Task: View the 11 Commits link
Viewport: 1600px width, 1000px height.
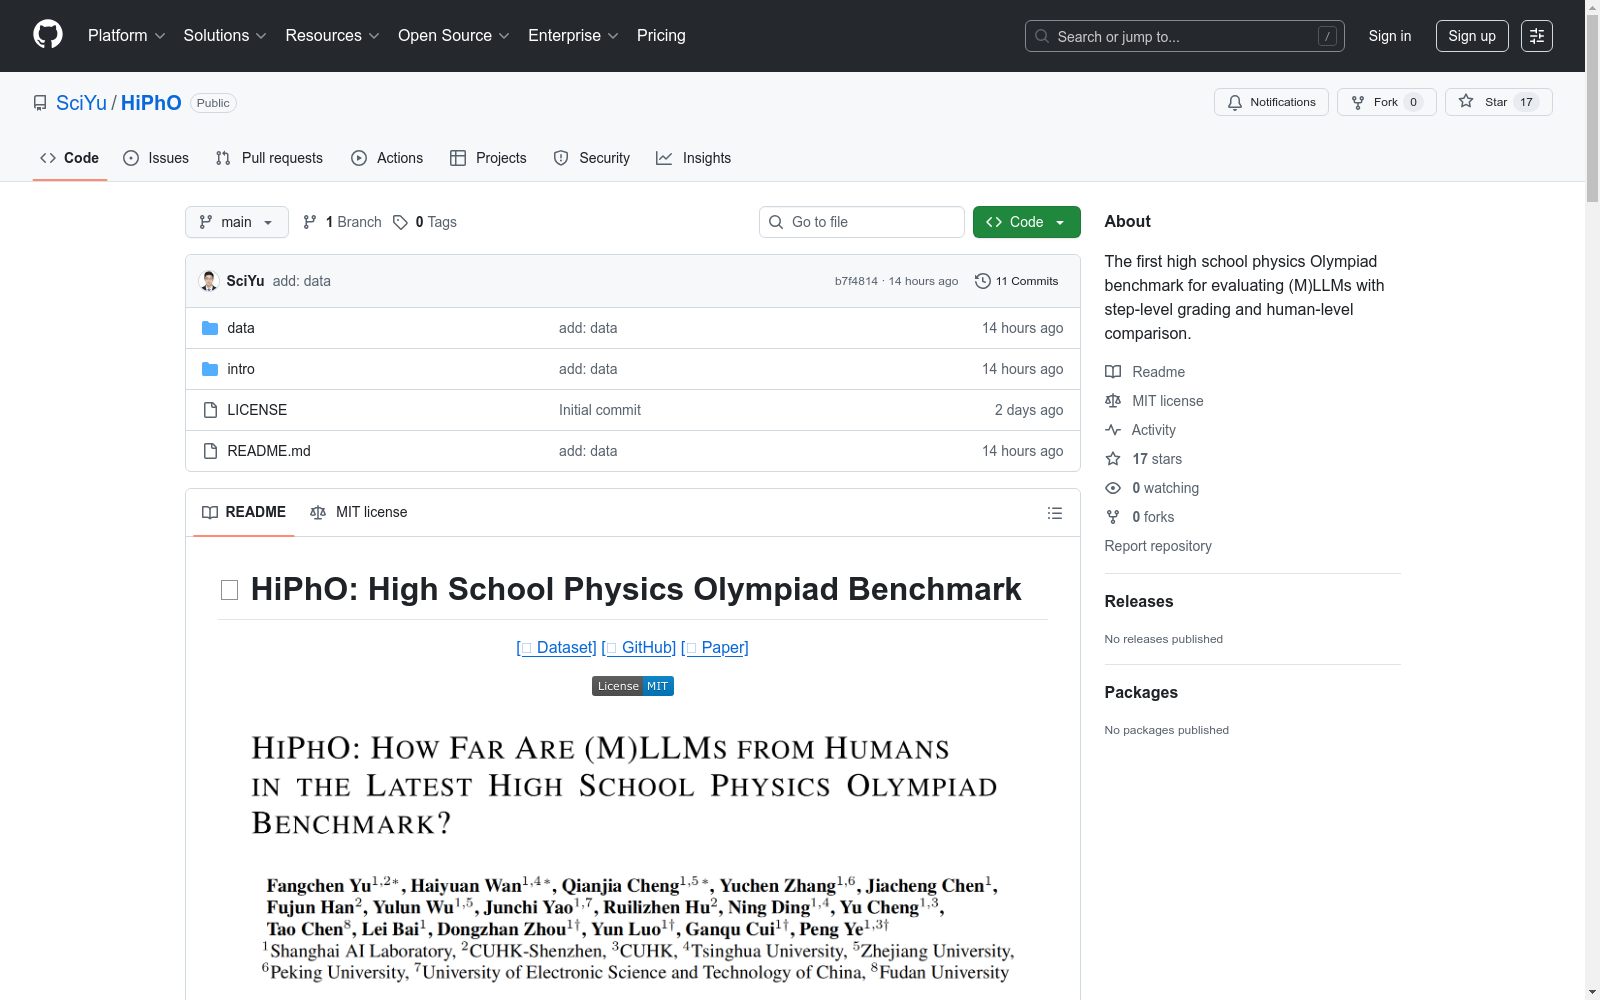Action: click(1016, 281)
